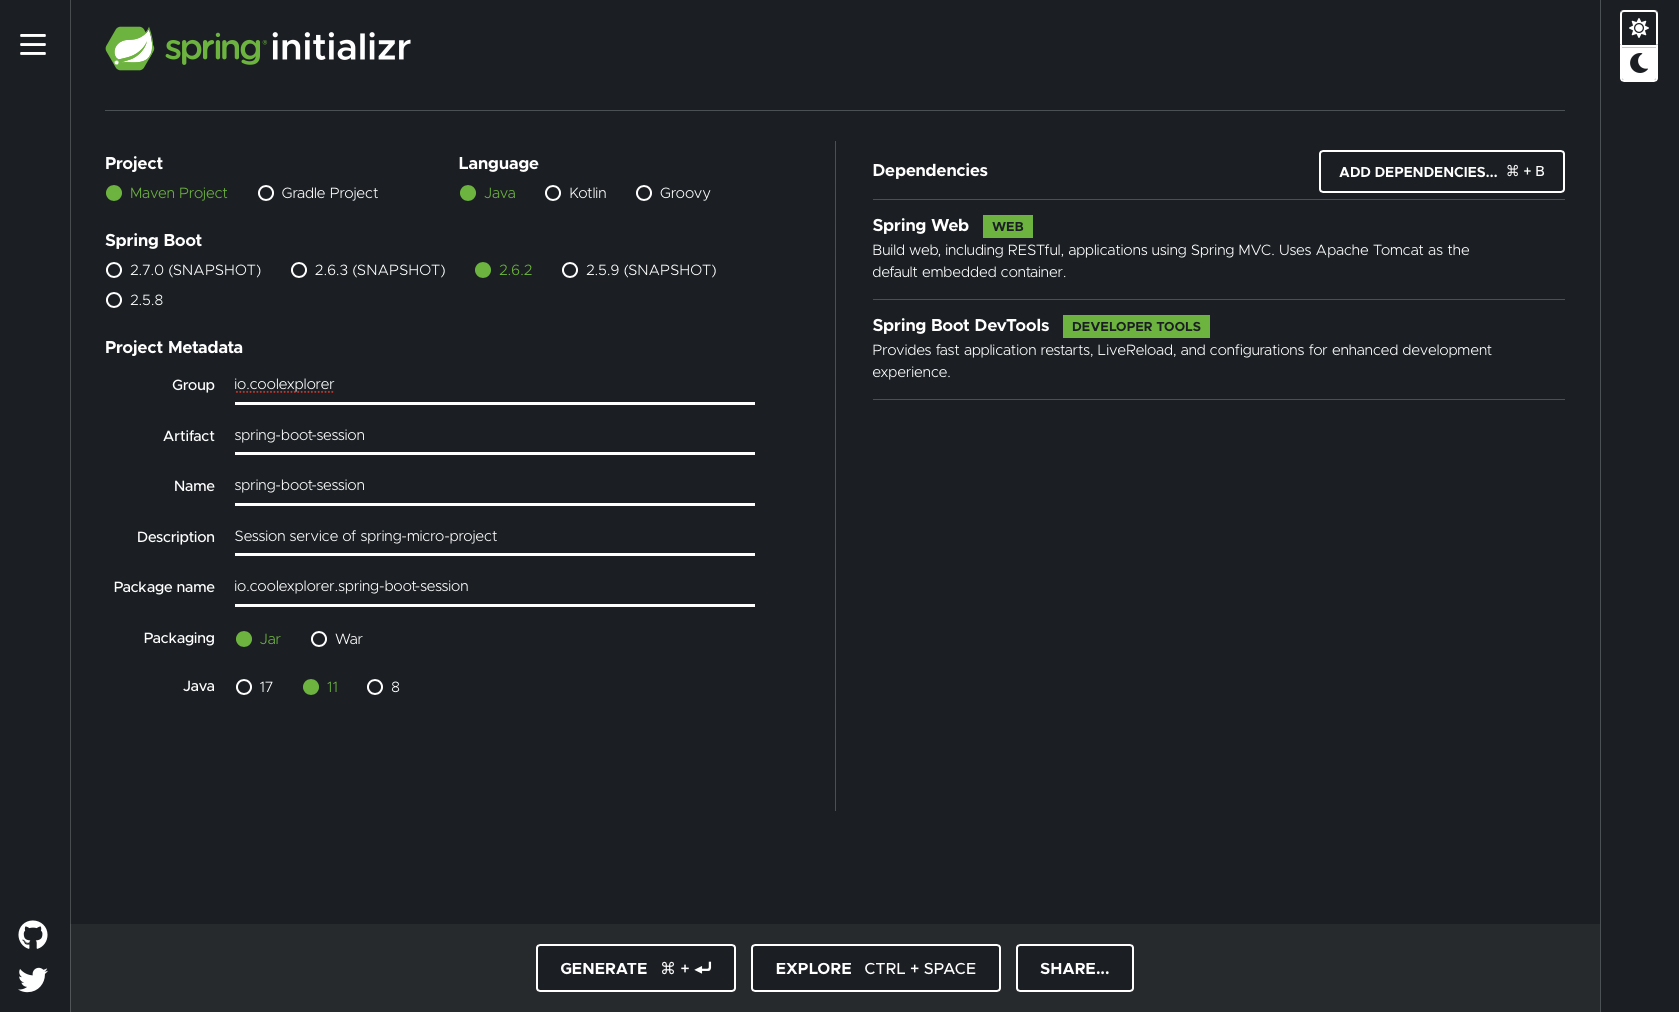Select the Spring Boot DevTools dependency entry
The height and width of the screenshot is (1012, 1679).
tap(1218, 349)
